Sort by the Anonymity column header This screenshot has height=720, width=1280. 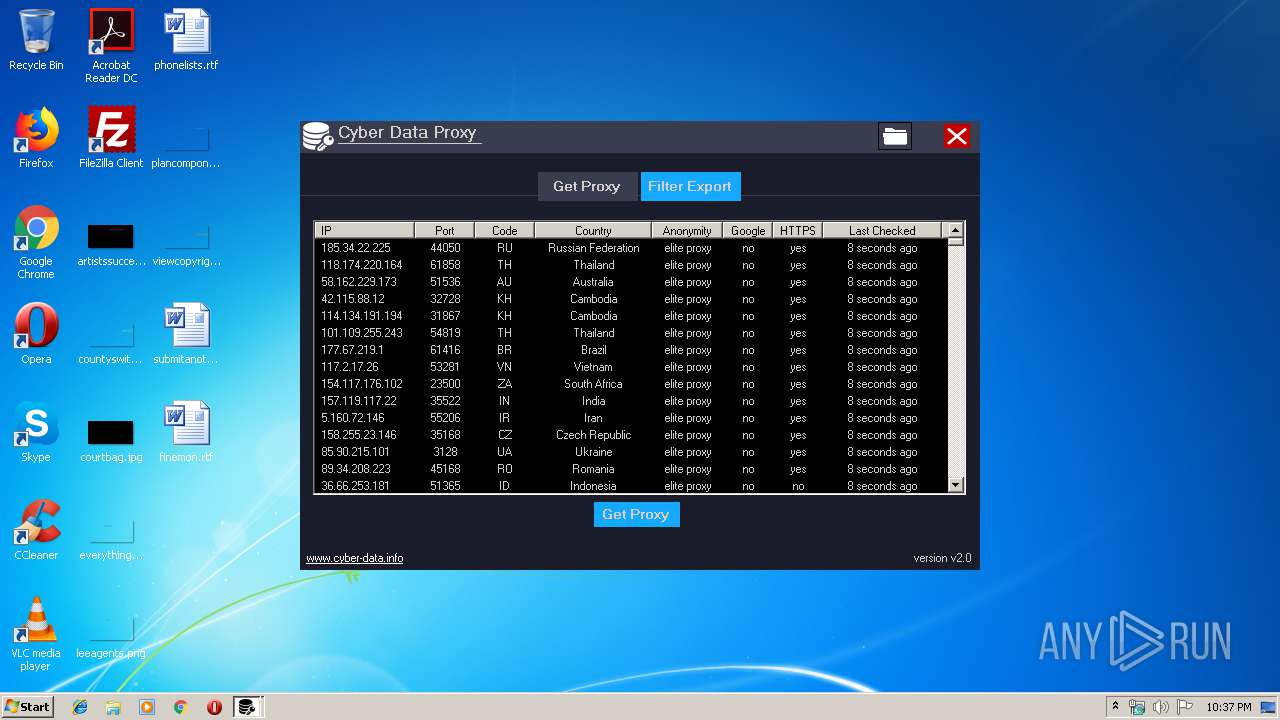pos(687,230)
